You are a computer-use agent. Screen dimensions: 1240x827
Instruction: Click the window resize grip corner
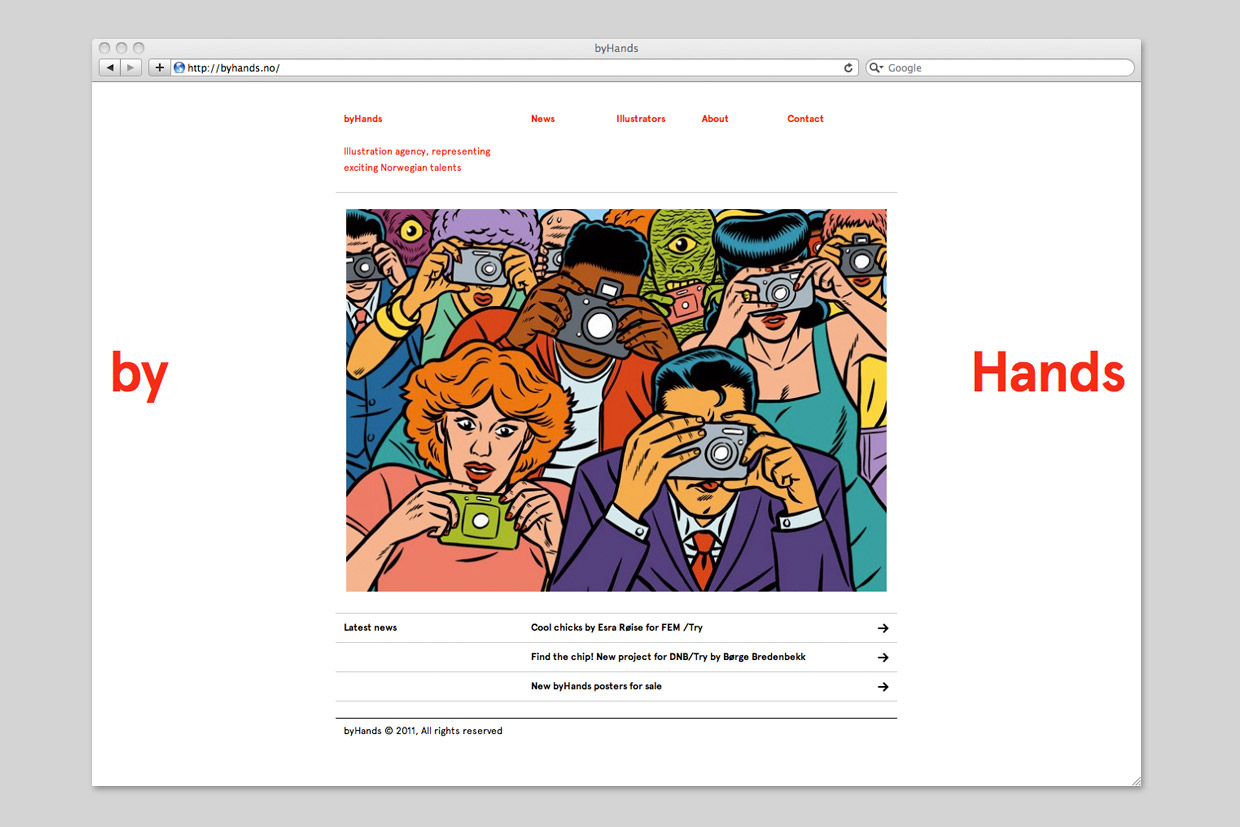(x=1135, y=780)
